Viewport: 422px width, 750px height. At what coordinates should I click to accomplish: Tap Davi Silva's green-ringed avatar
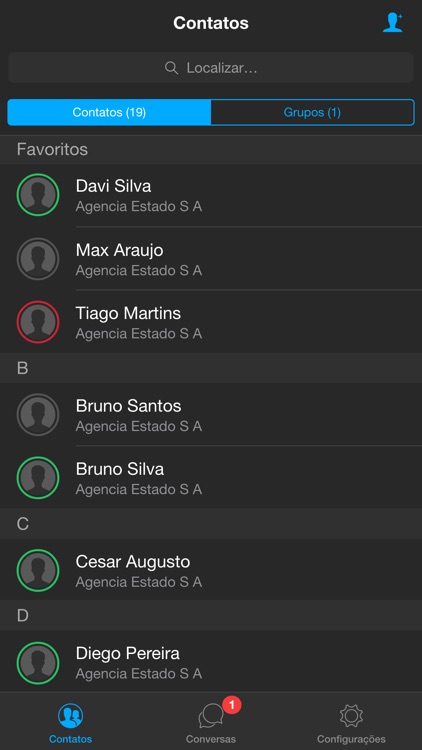(38, 195)
